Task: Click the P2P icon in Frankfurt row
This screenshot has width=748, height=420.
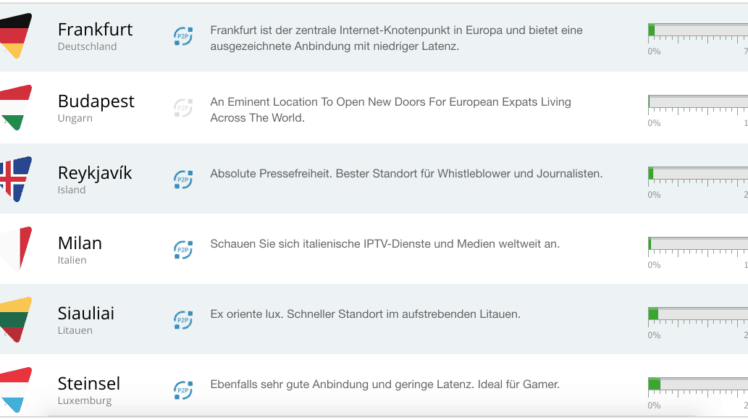Action: point(183,36)
